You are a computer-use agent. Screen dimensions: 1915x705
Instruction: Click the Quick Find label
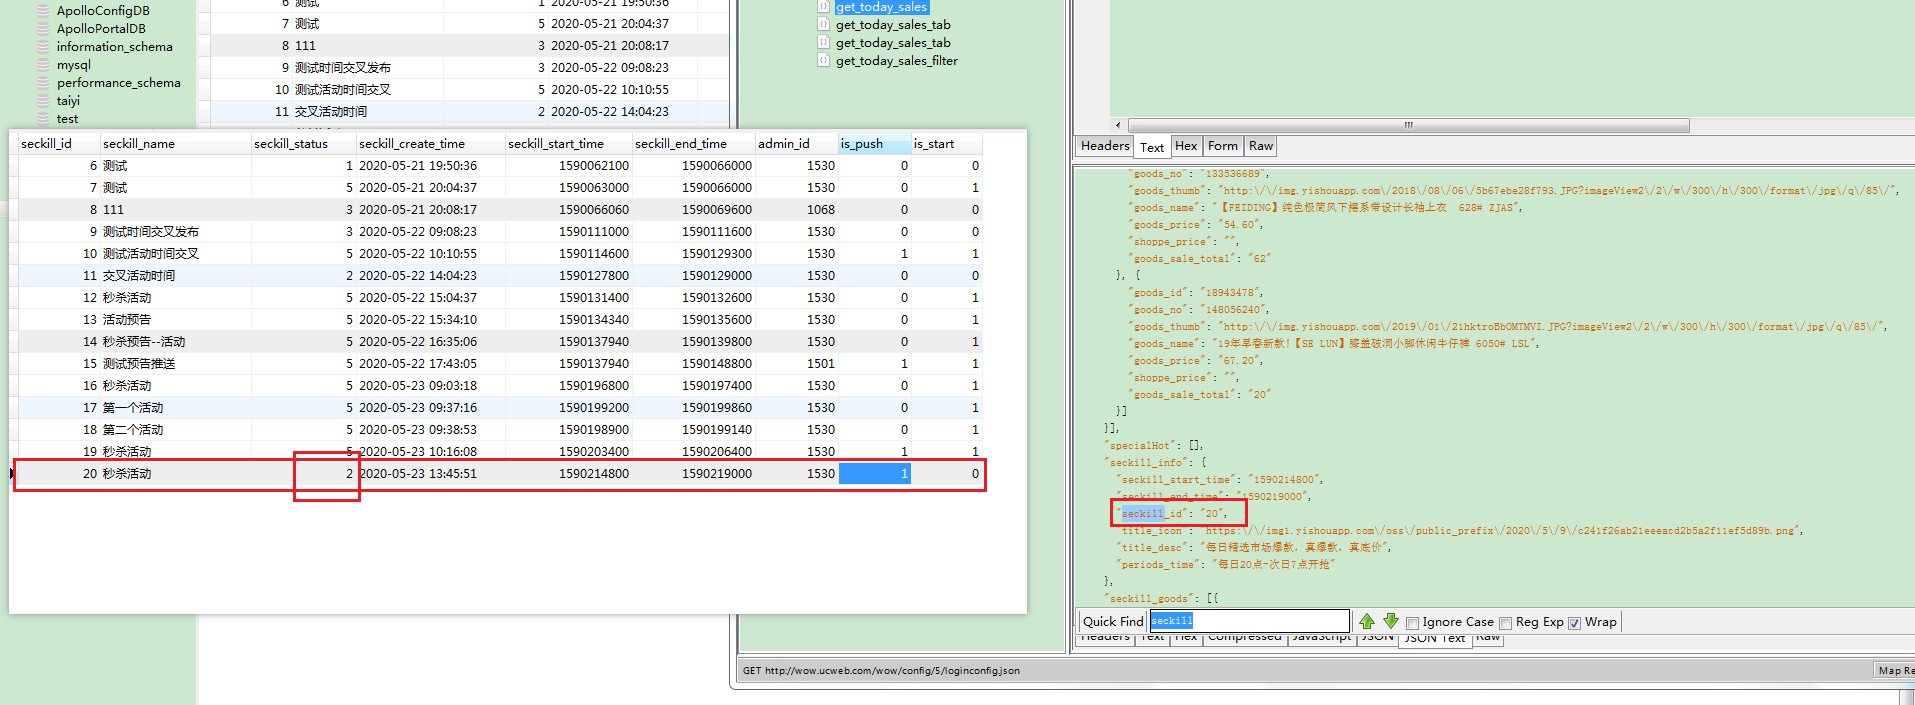point(1113,622)
